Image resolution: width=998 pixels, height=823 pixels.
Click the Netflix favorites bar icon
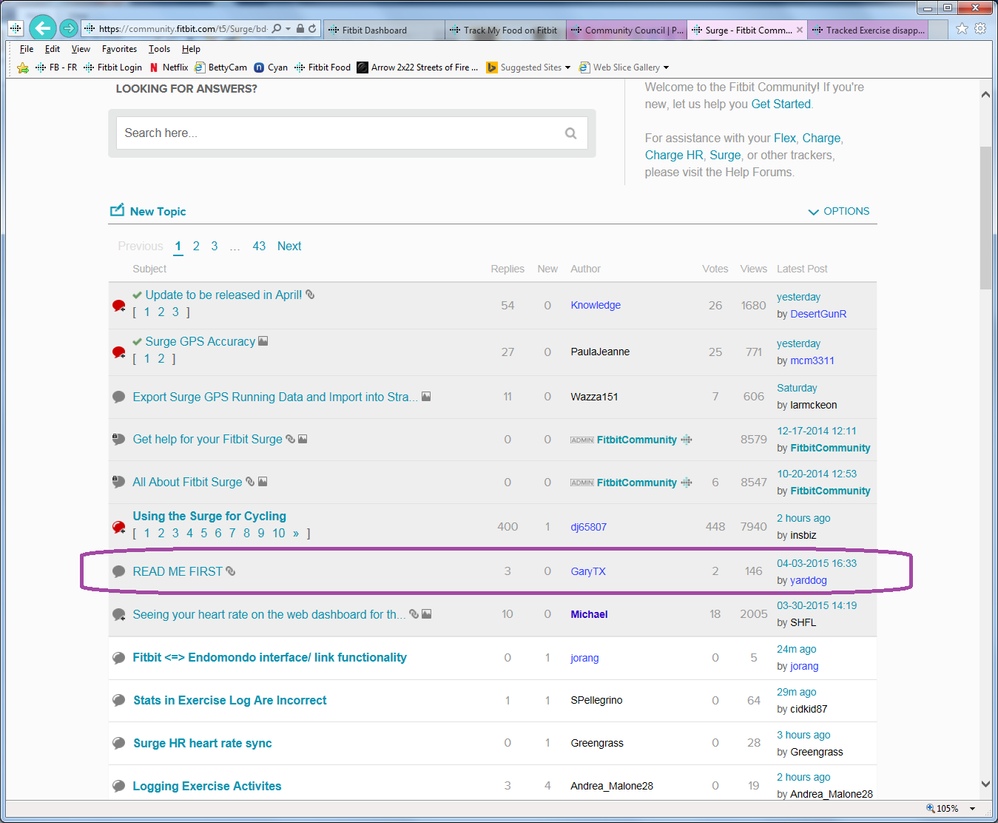(x=153, y=67)
